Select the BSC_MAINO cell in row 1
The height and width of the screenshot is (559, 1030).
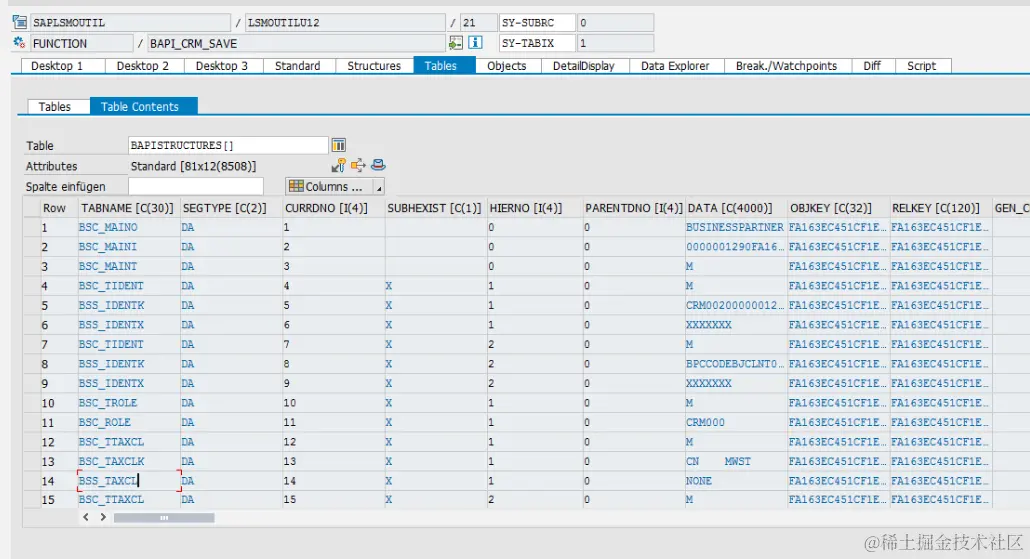[x=129, y=227]
